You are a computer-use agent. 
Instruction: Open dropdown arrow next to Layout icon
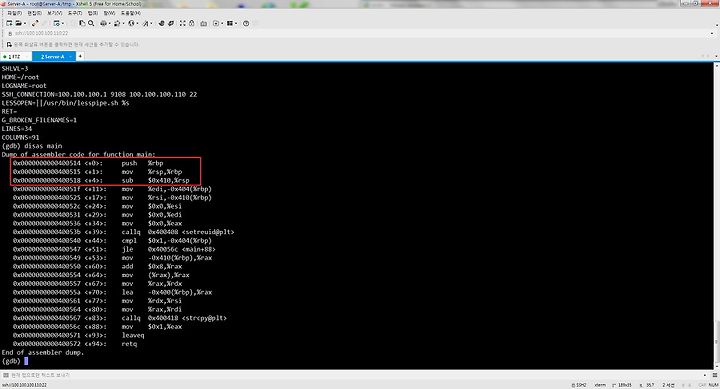[236, 23]
